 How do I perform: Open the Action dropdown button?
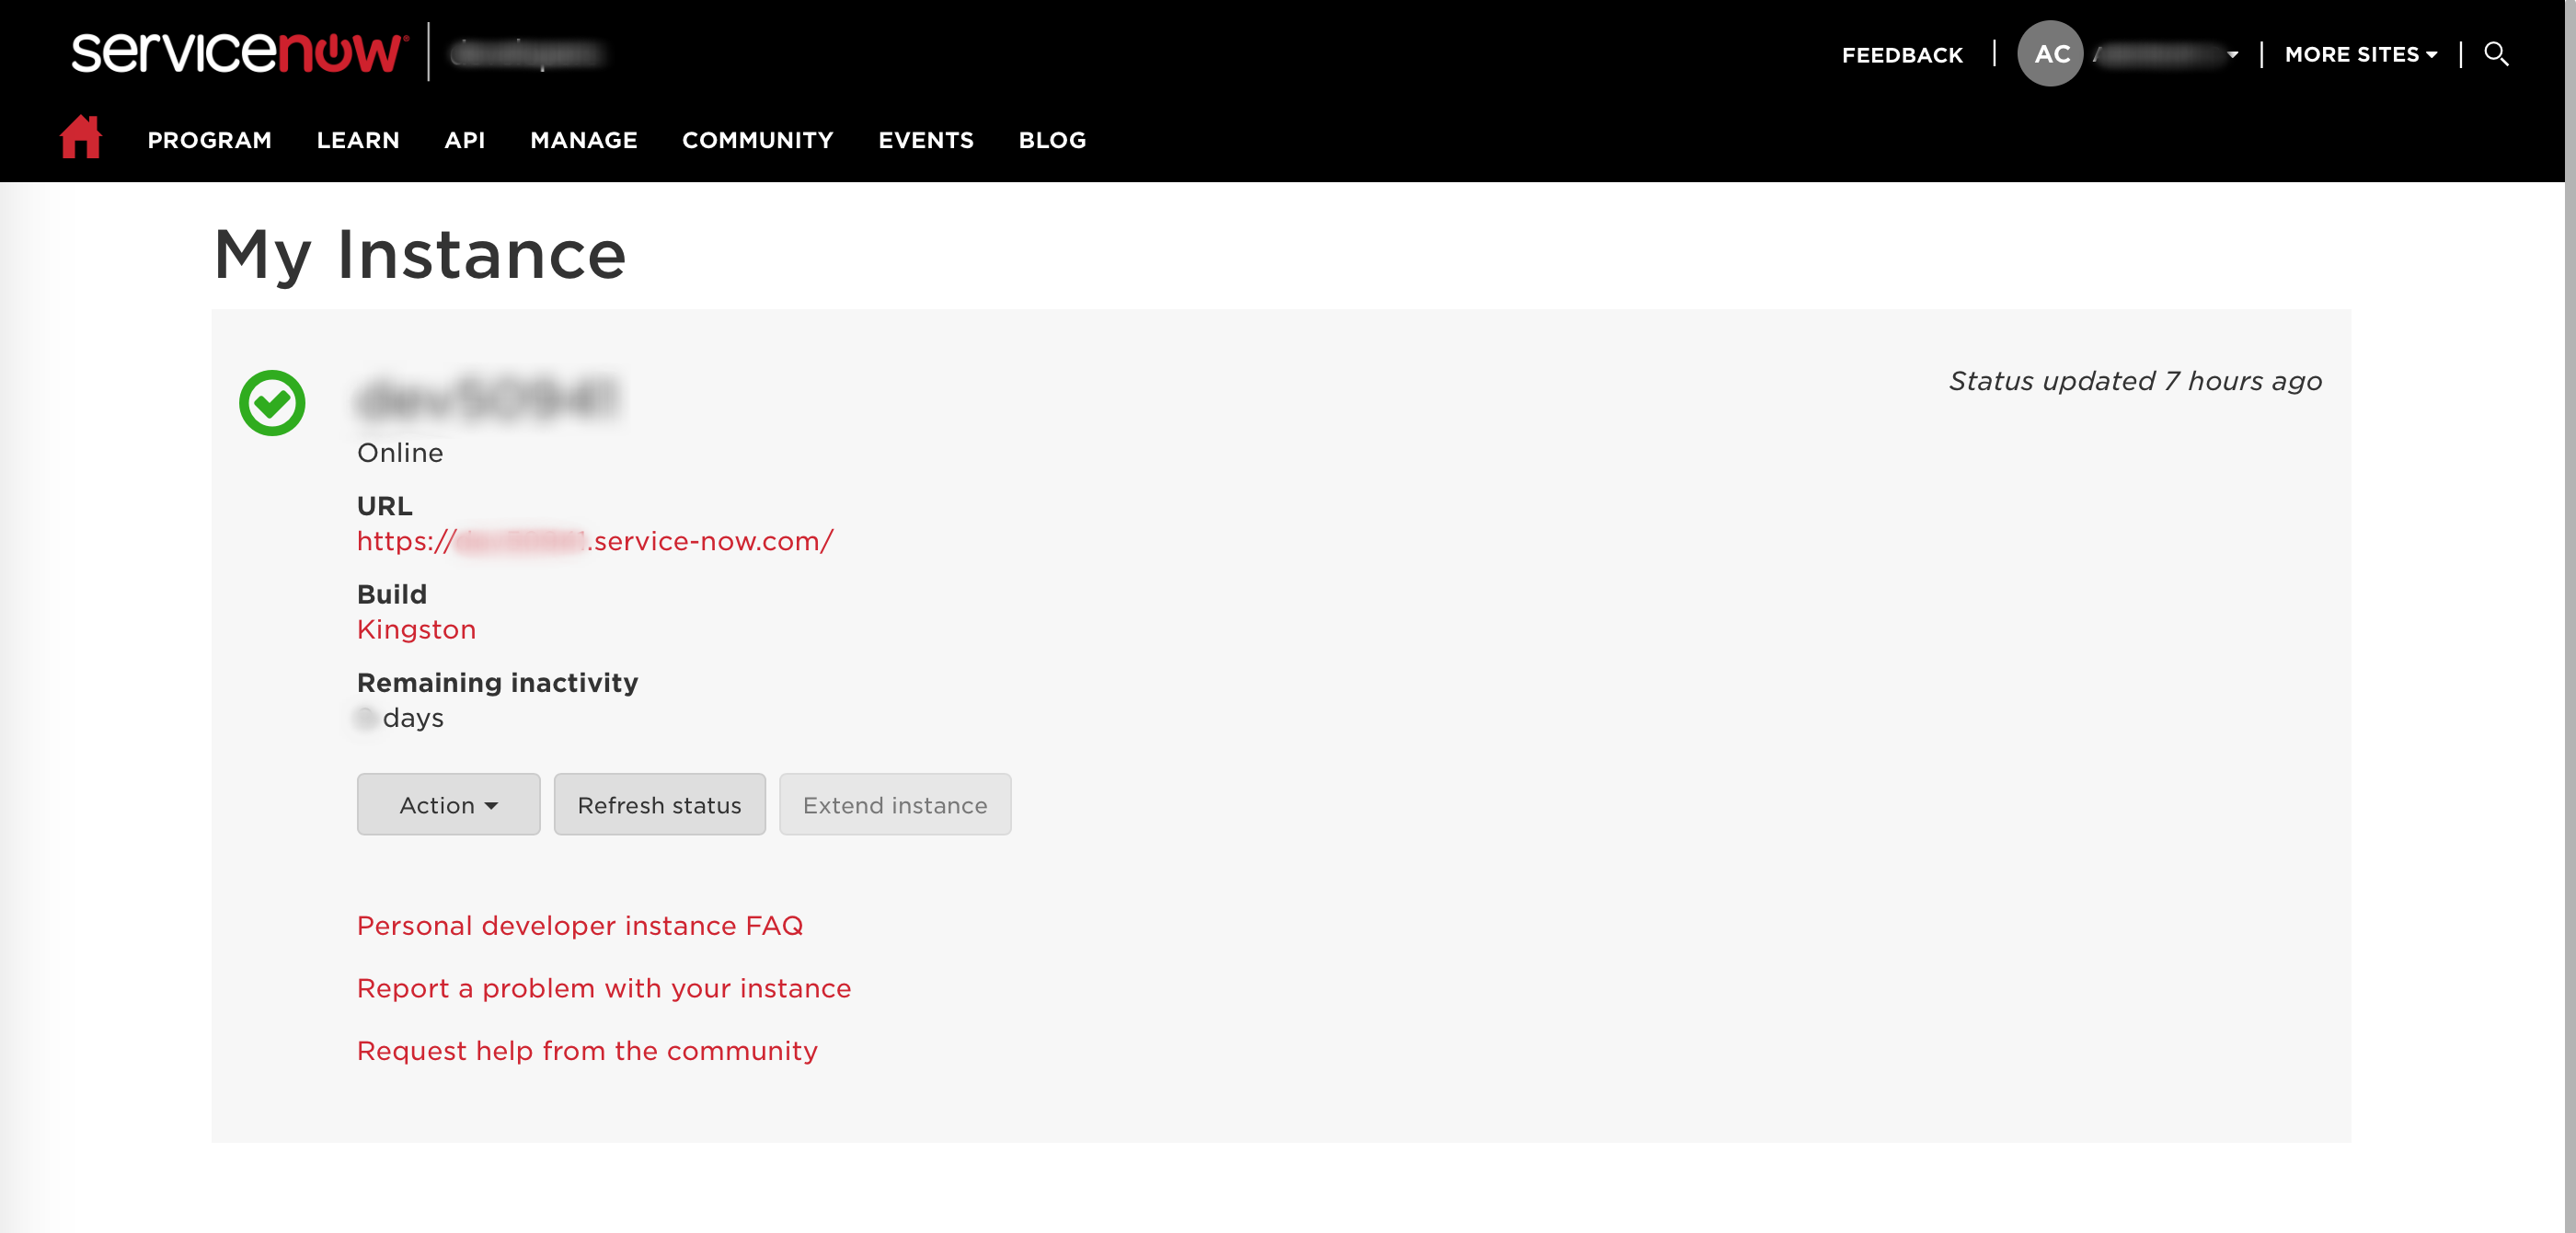[x=448, y=805]
